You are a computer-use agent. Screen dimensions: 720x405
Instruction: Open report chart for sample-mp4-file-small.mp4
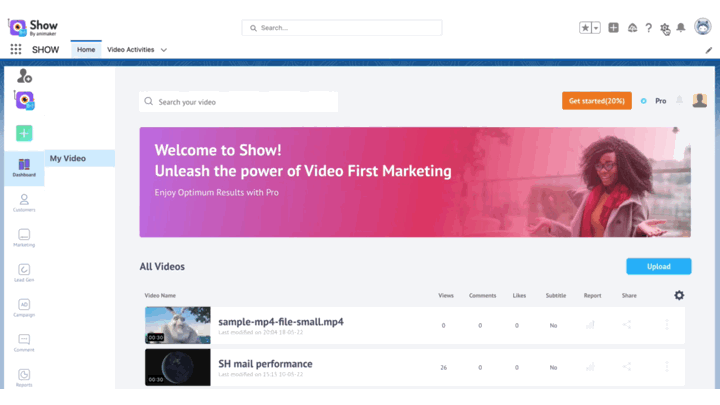pyautogui.click(x=591, y=325)
